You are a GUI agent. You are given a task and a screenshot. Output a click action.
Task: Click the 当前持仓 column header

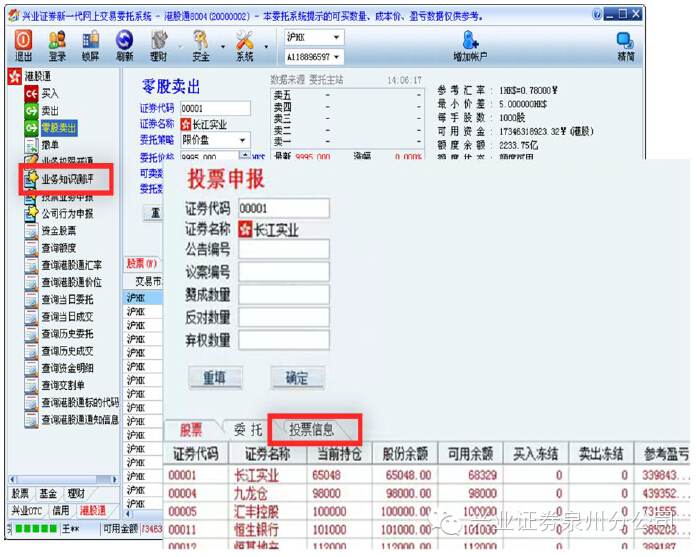[x=339, y=454]
